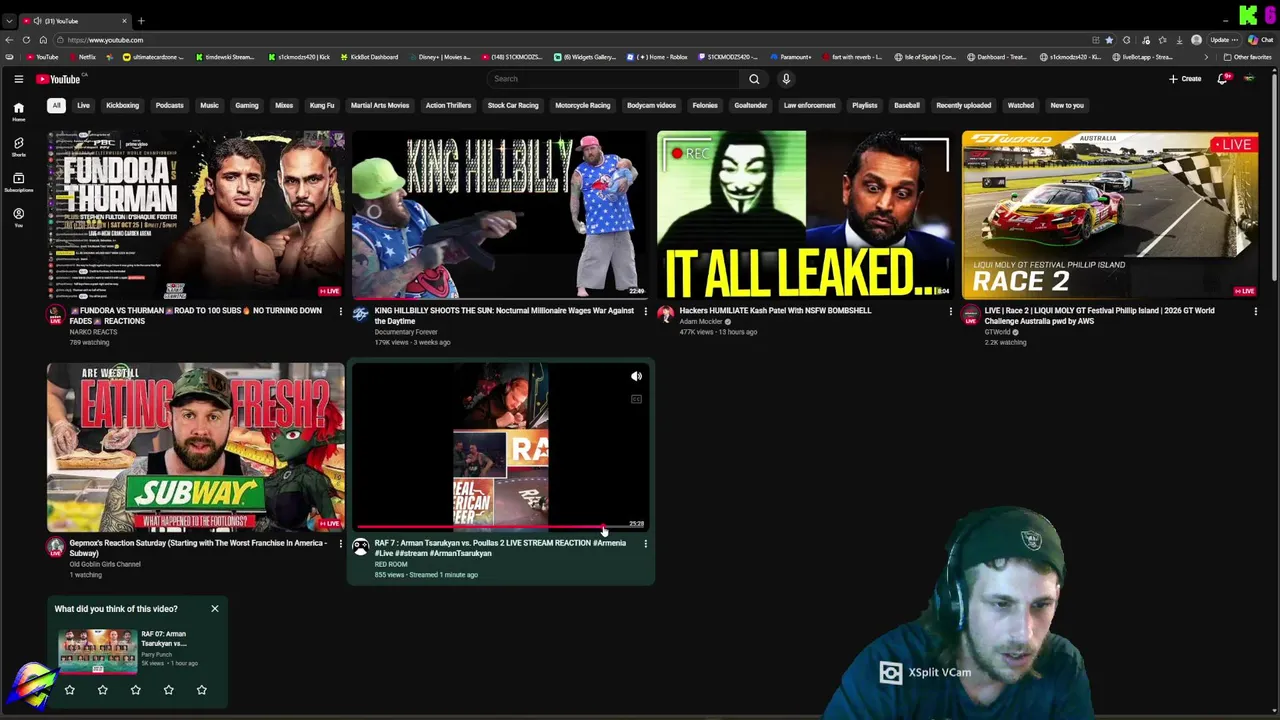Toggle captions on the RAF 7 preview

[x=636, y=399]
